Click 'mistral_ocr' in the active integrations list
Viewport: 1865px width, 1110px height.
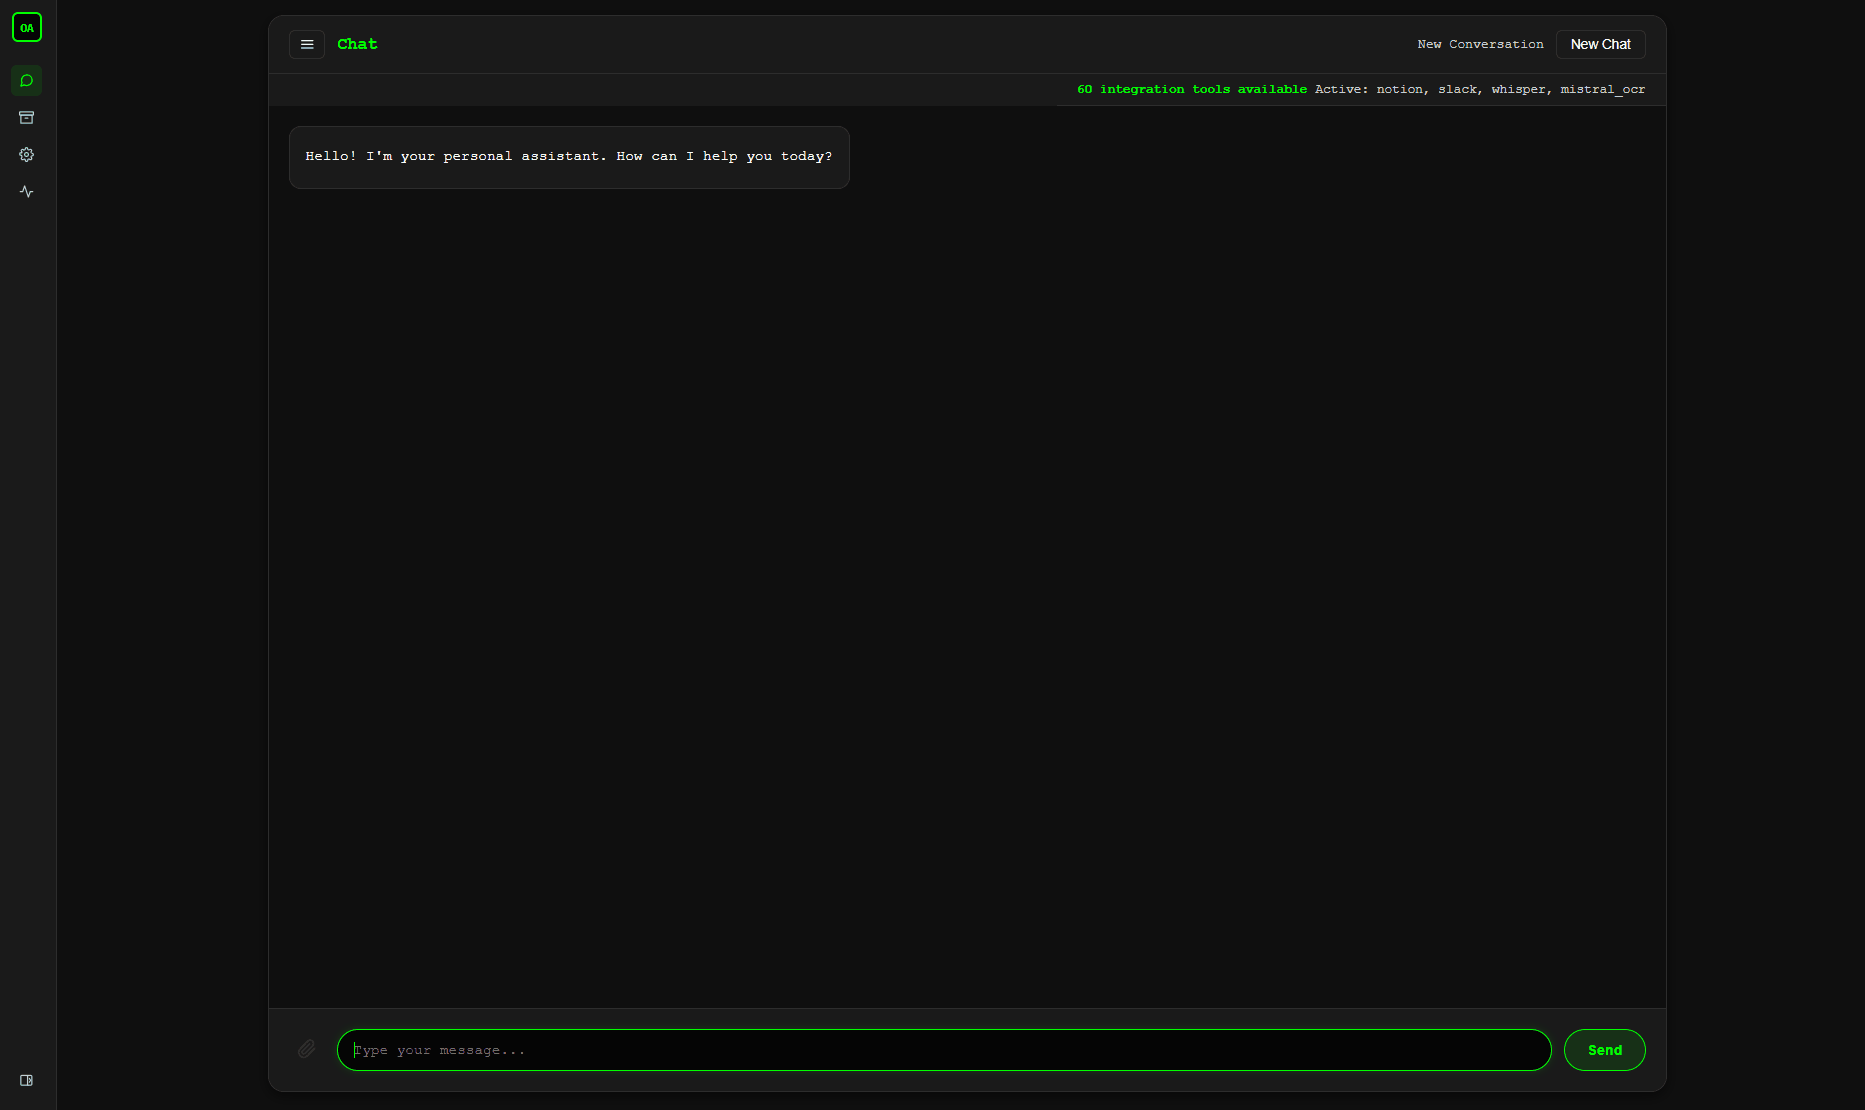click(1602, 89)
